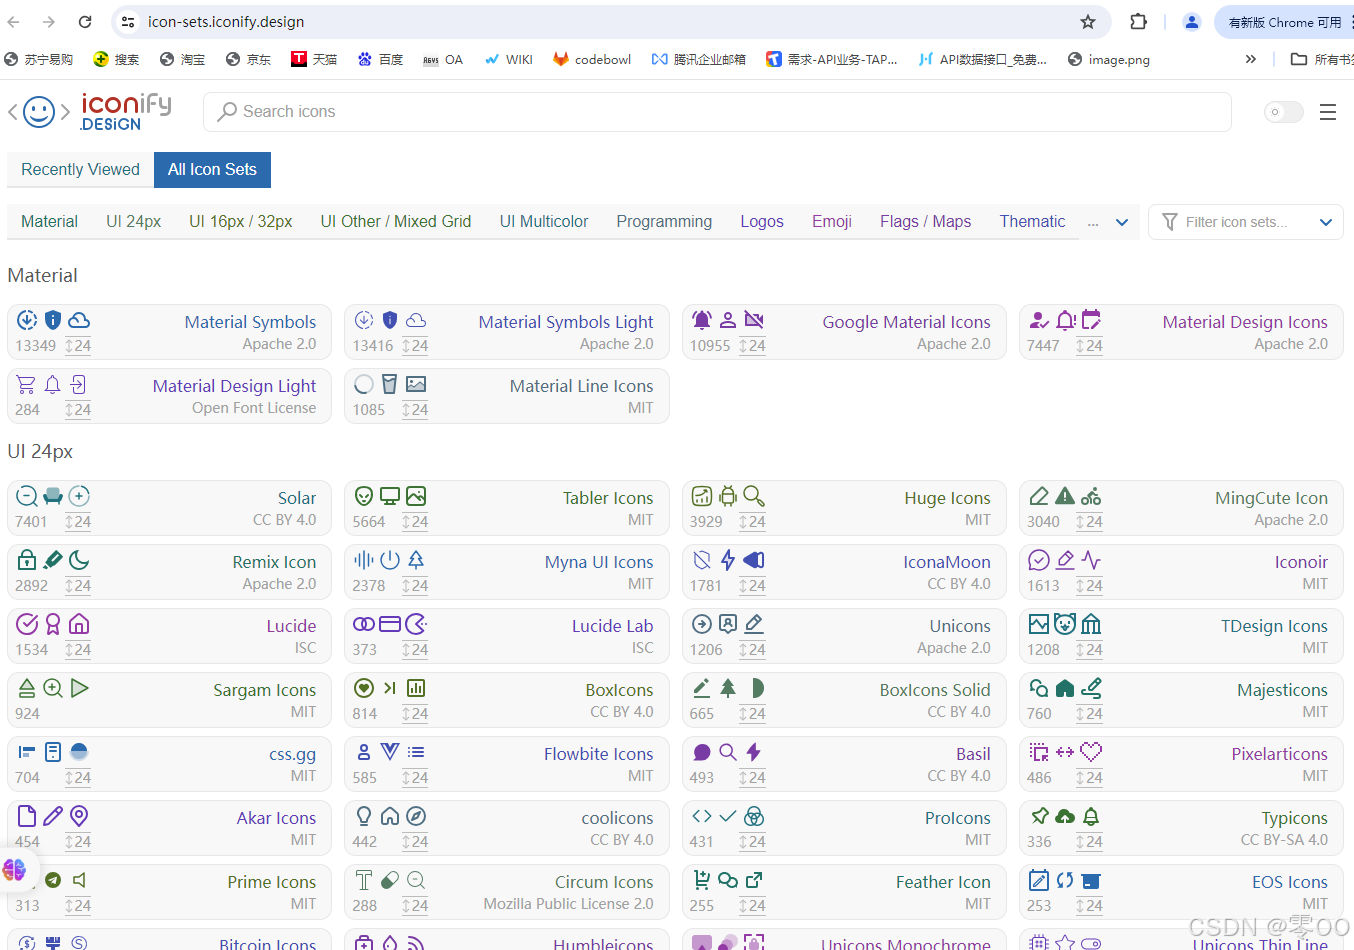This screenshot has width=1354, height=950.
Task: Click the Iconify smiley face logo
Action: coord(39,112)
